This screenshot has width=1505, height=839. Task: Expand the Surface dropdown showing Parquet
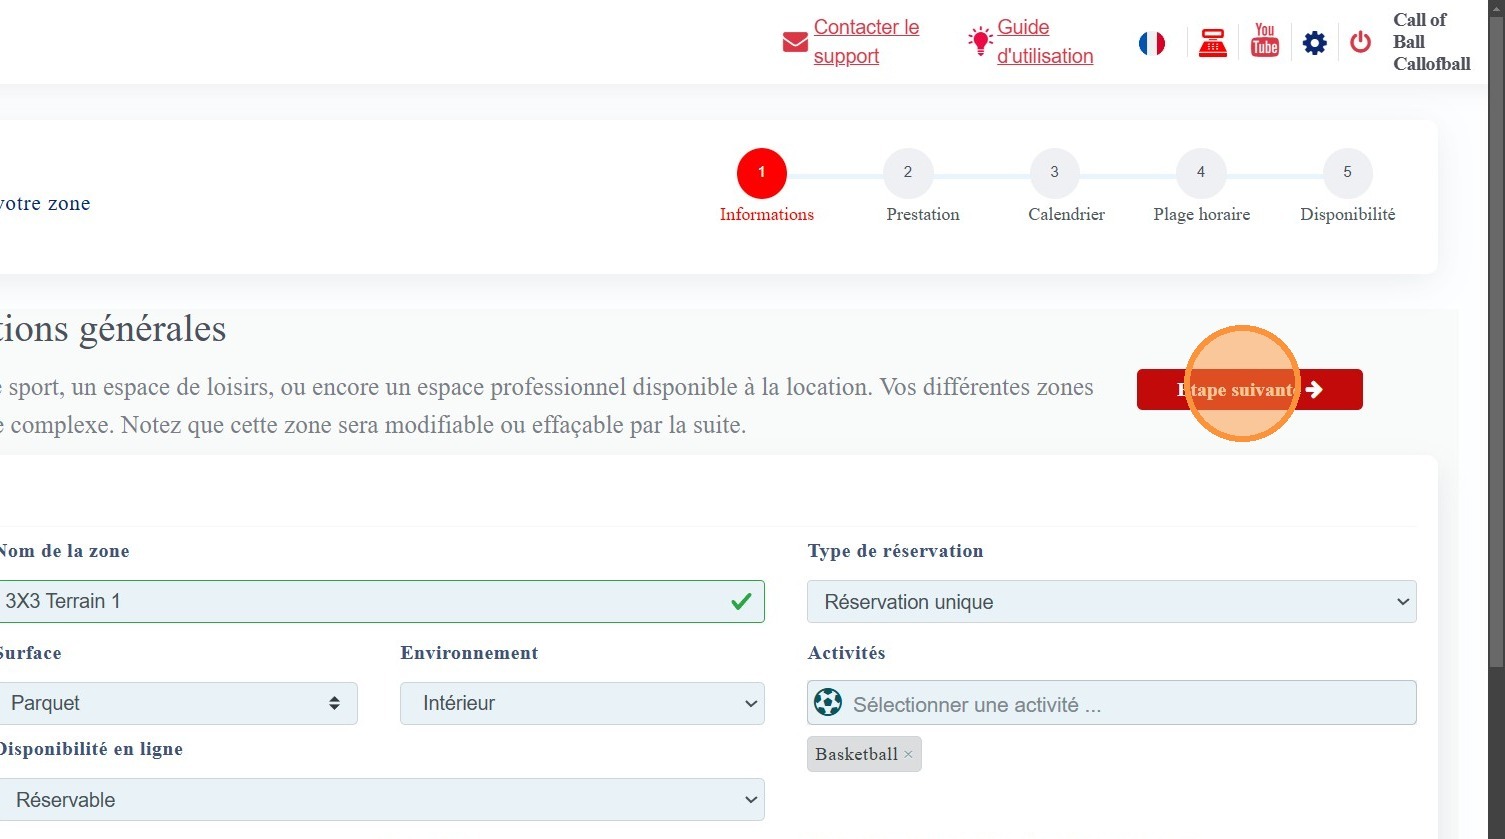coord(177,704)
